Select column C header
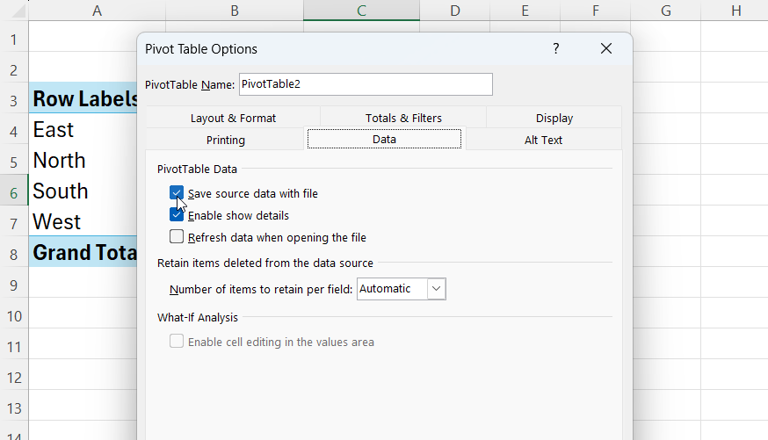The width and height of the screenshot is (768, 440). coord(361,10)
